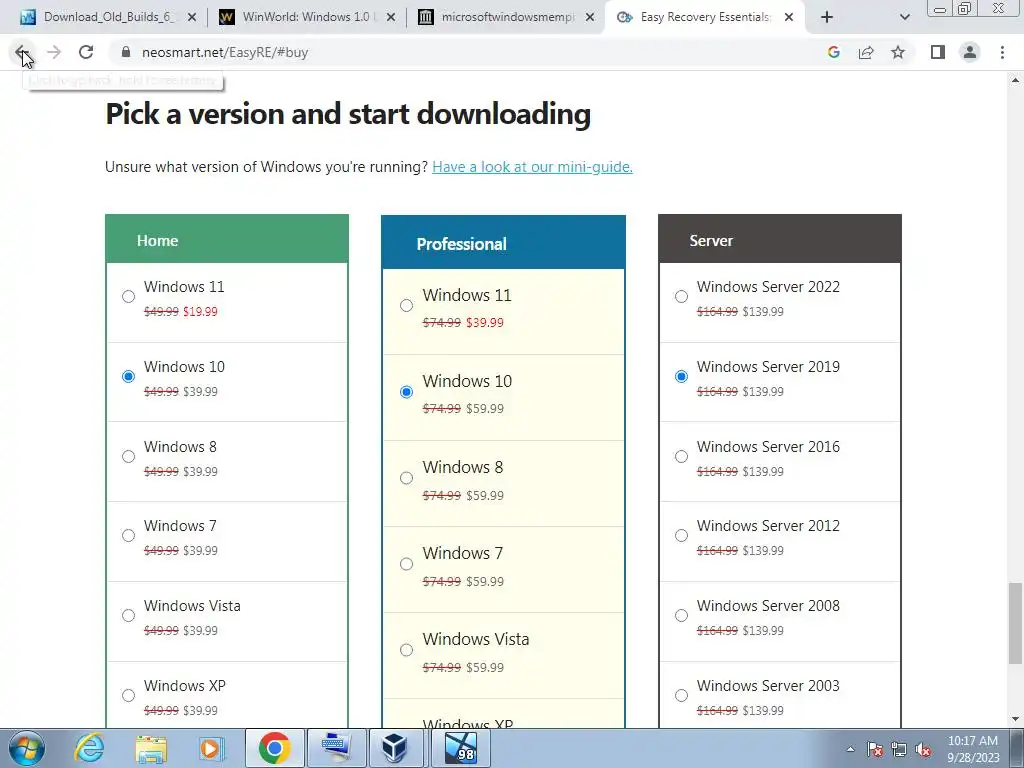Click the scrollbar down arrow

click(1015, 719)
